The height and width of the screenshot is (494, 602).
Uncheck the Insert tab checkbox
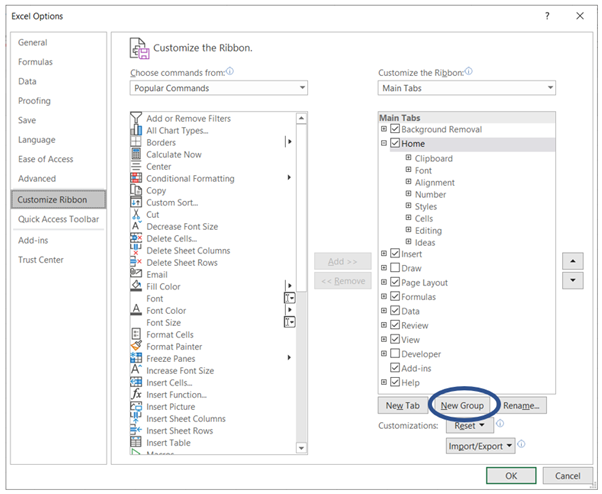coord(395,253)
